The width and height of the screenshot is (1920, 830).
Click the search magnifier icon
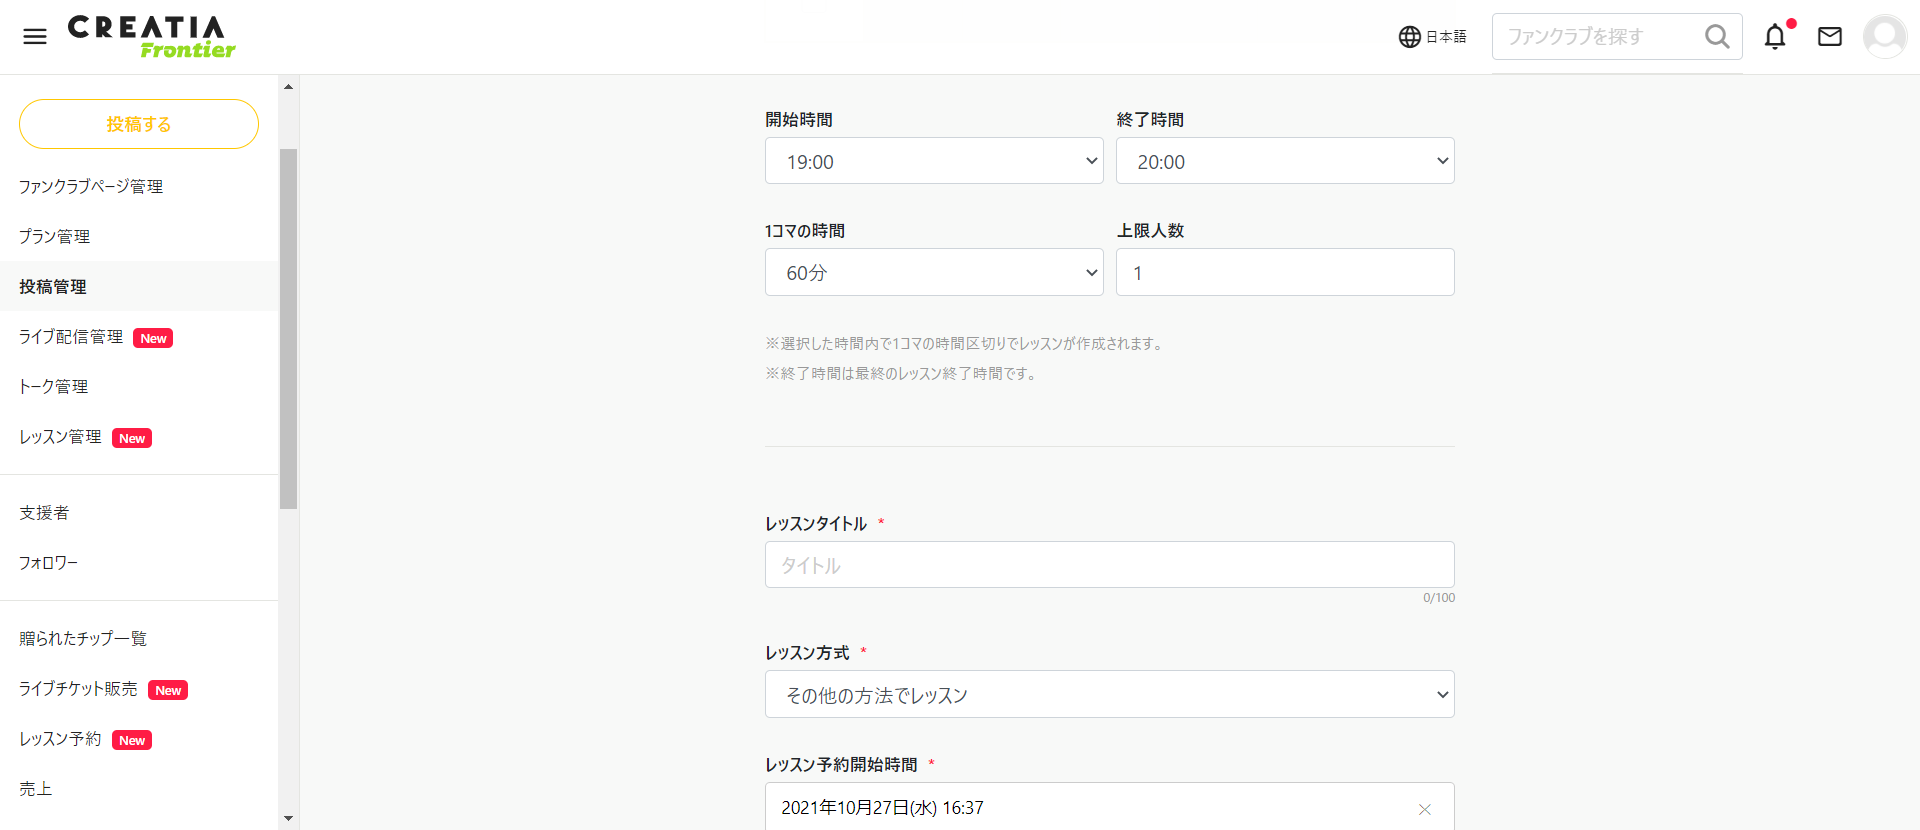tap(1716, 37)
